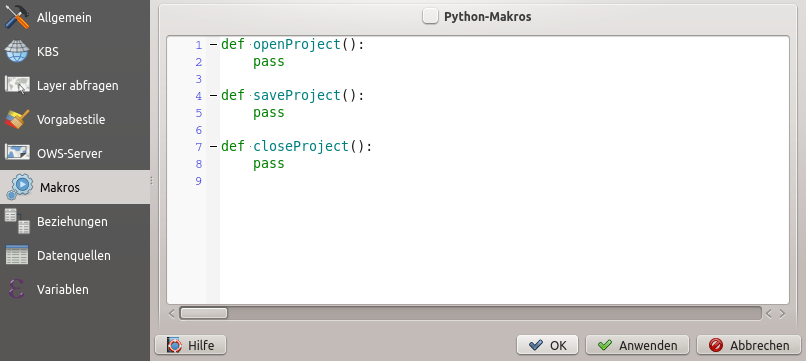Collapse the openProject function fold marker

tap(213, 45)
